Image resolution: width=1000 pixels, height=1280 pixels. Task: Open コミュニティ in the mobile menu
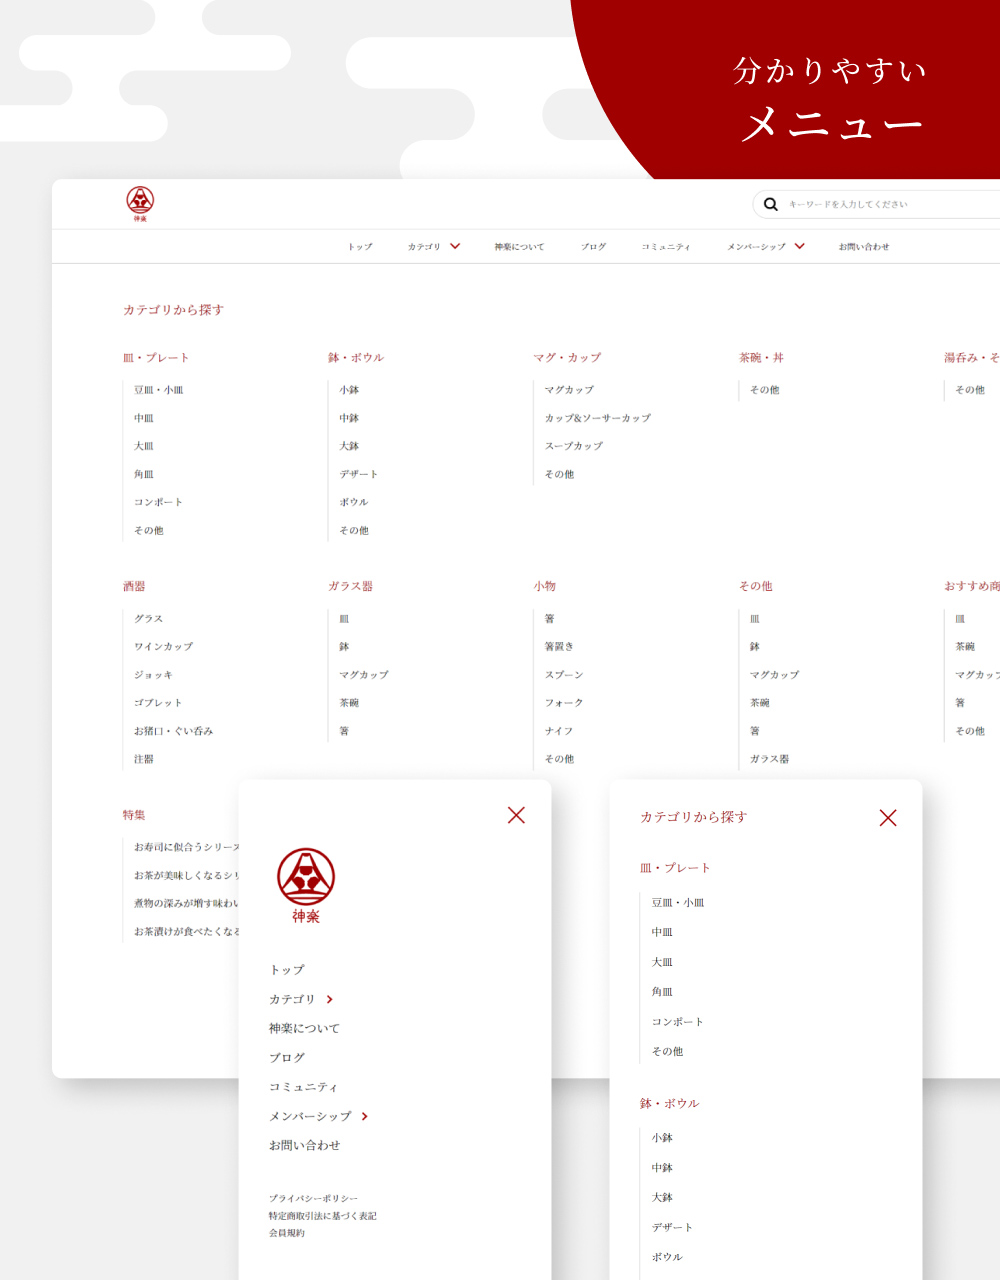(x=304, y=1087)
